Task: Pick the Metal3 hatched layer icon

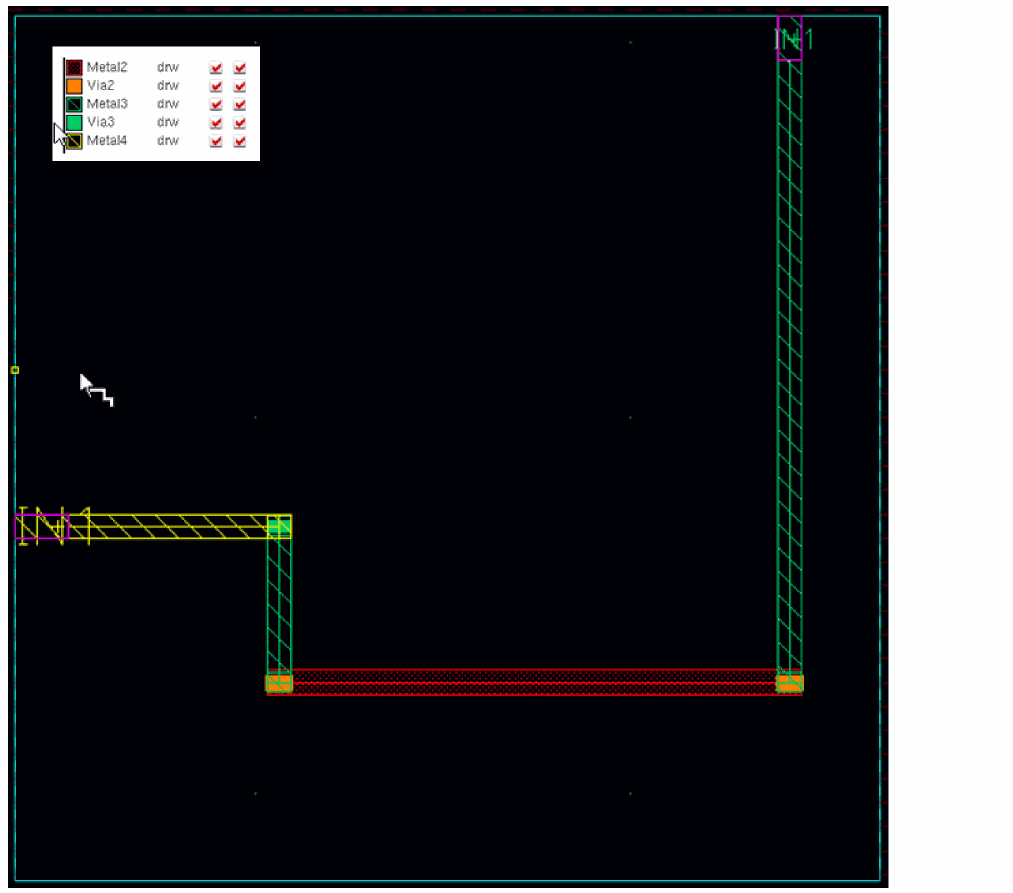Action: pos(74,104)
